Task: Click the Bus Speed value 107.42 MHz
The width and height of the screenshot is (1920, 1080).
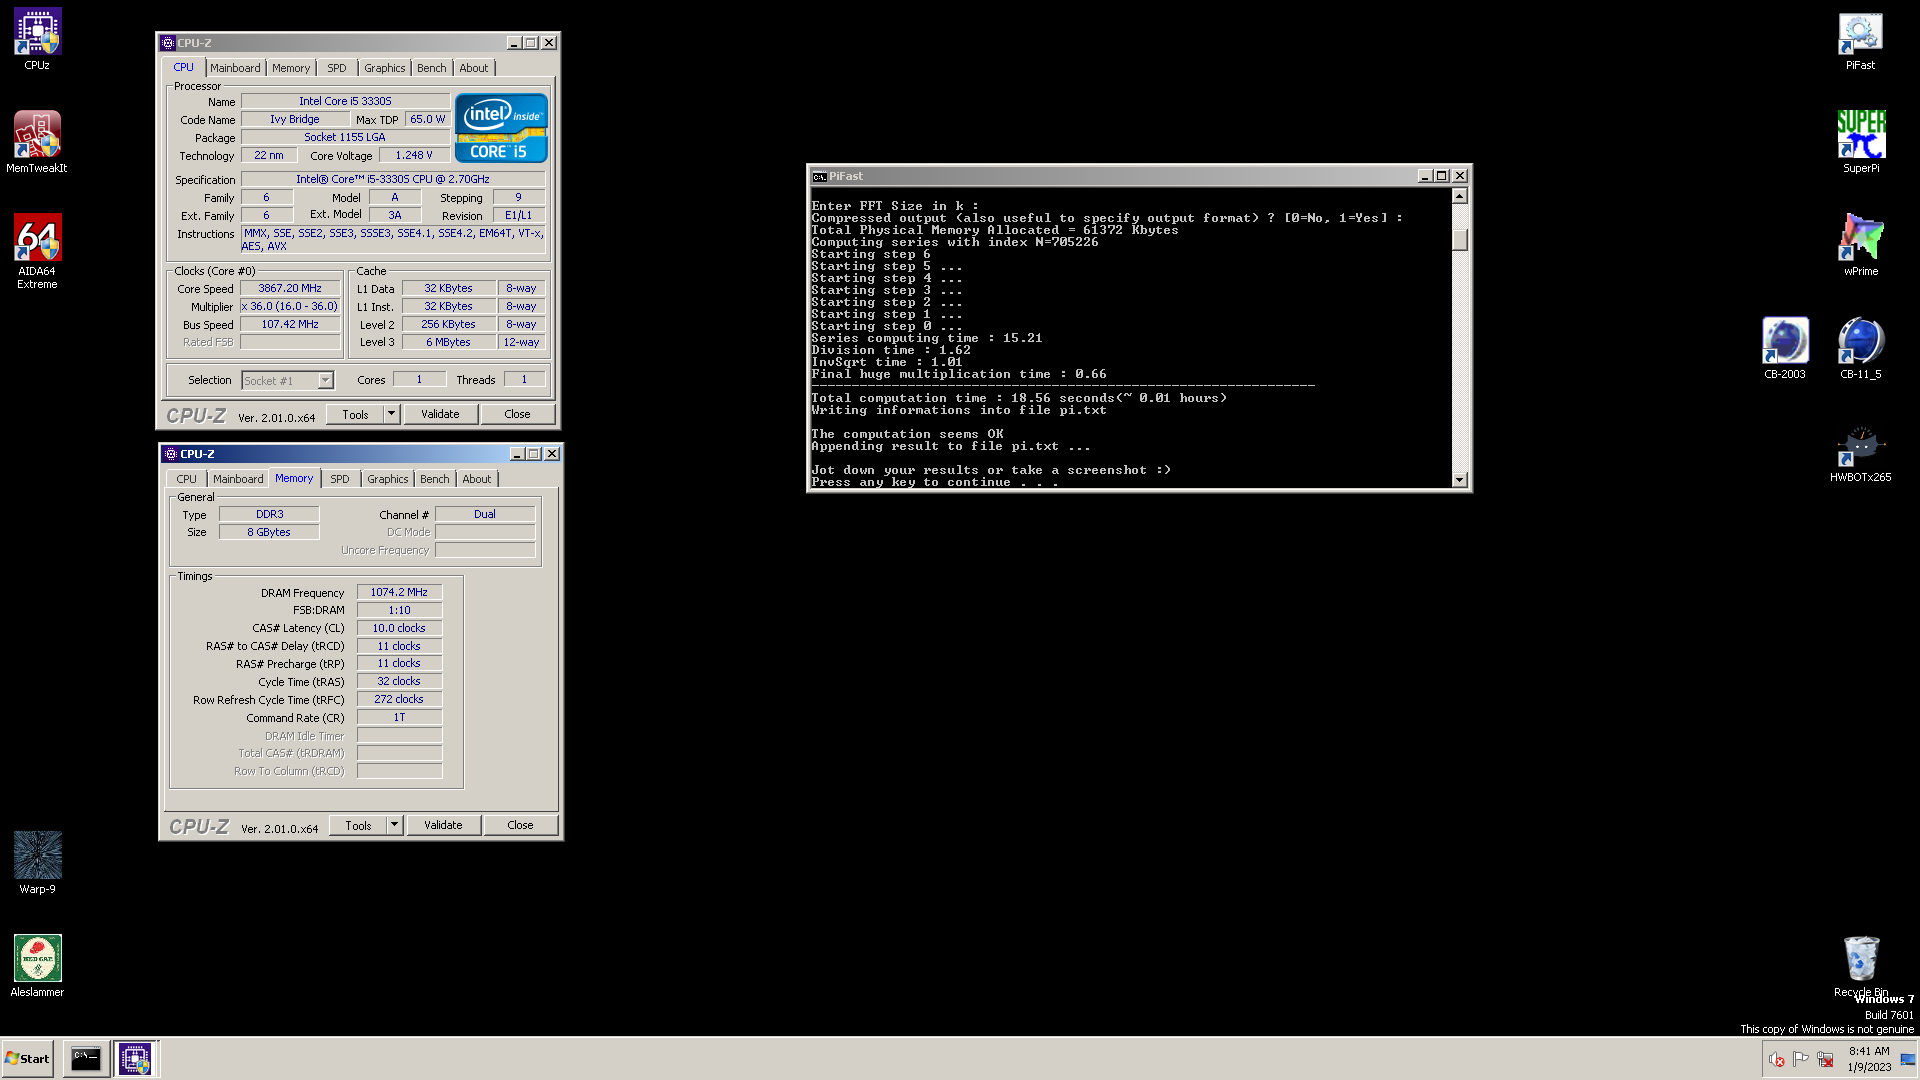Action: coord(290,324)
